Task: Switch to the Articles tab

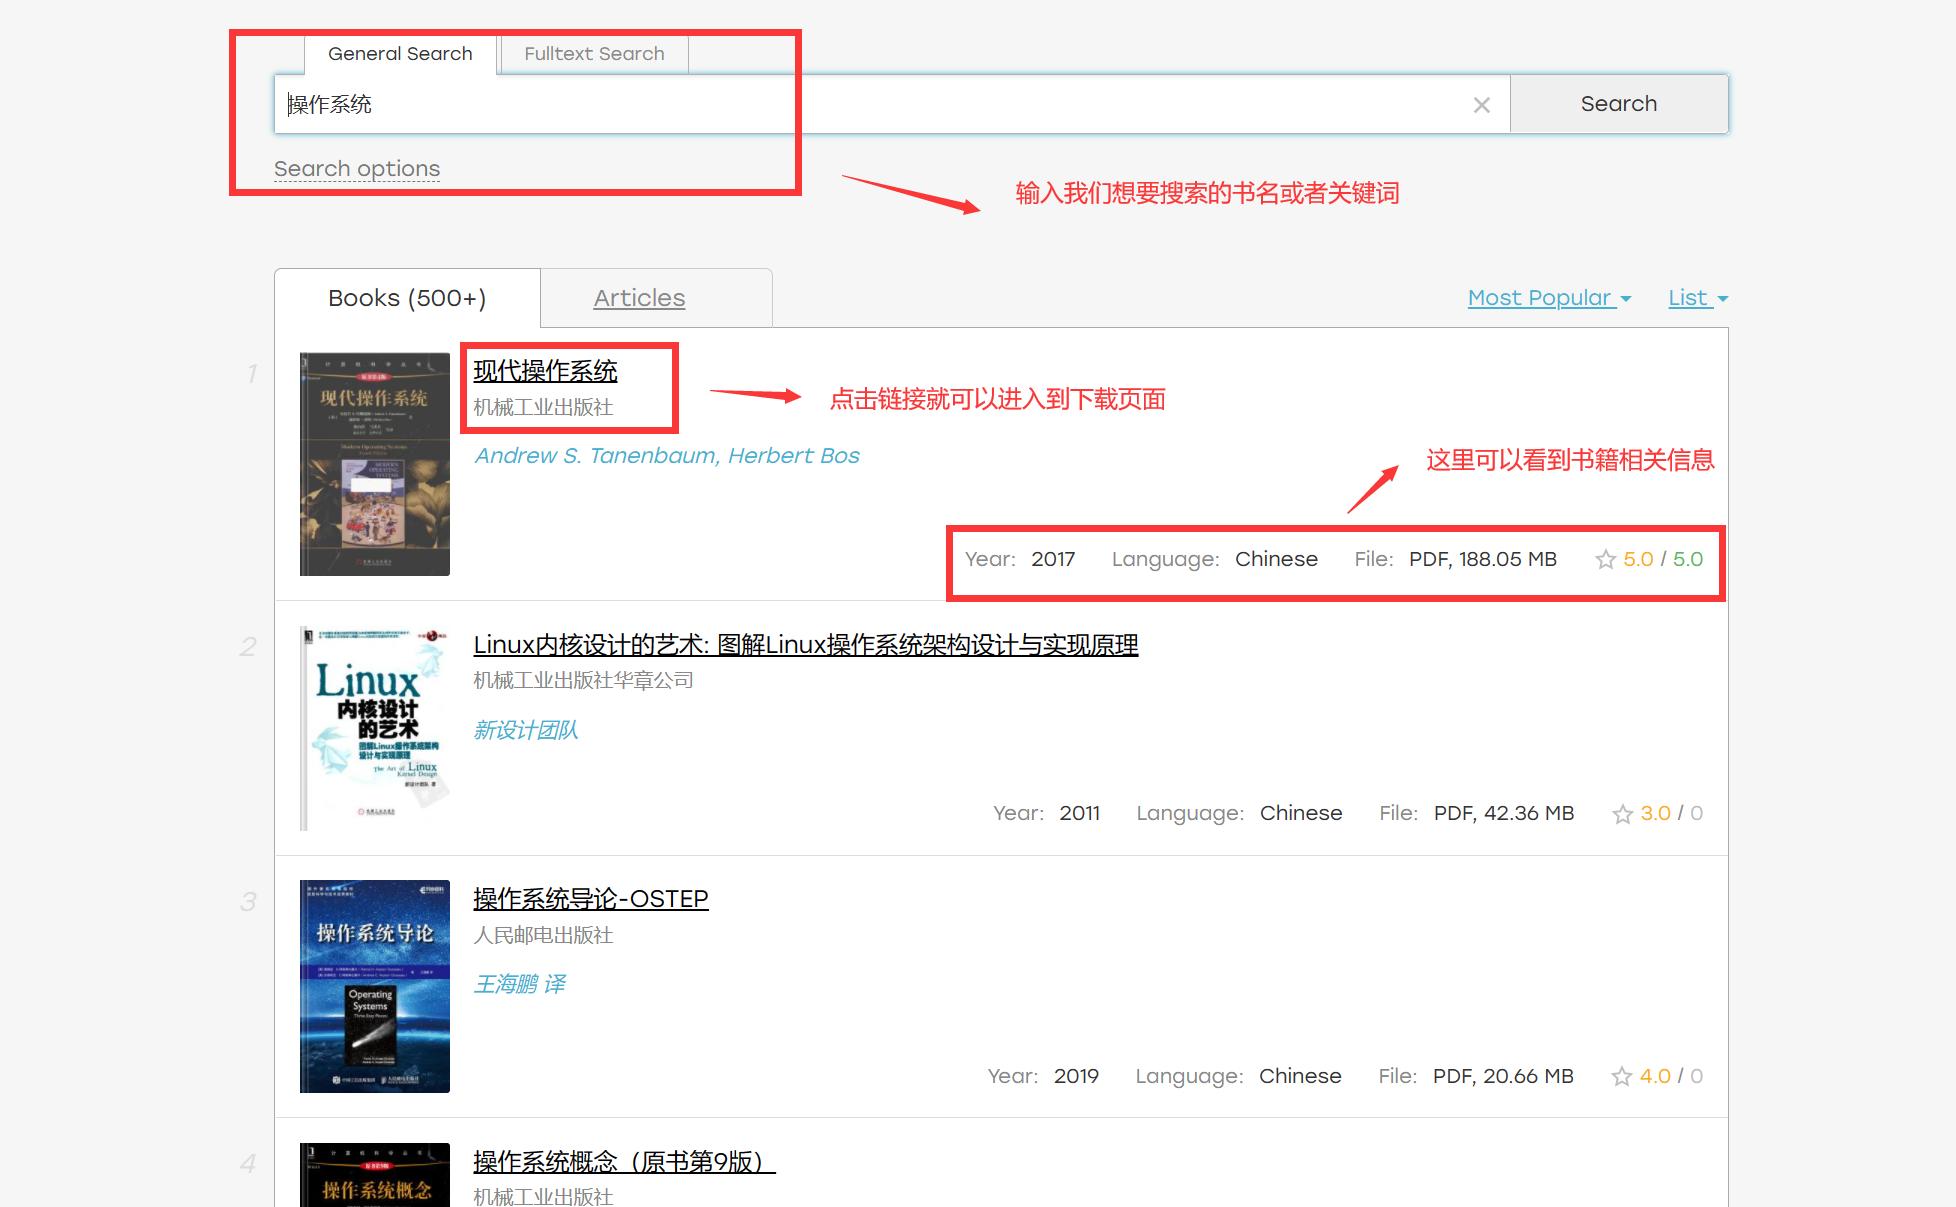Action: click(640, 297)
